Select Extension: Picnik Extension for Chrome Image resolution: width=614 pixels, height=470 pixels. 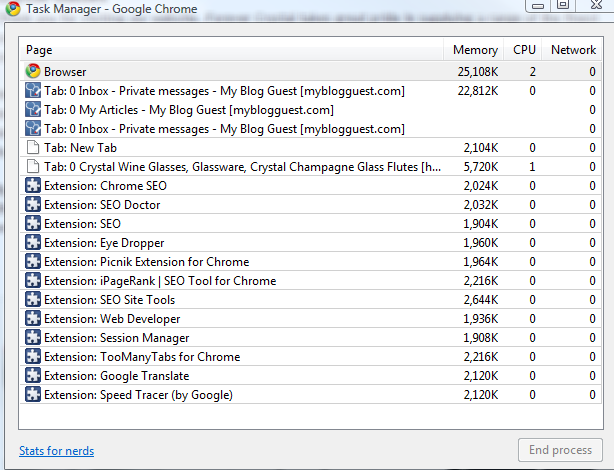[311, 262]
